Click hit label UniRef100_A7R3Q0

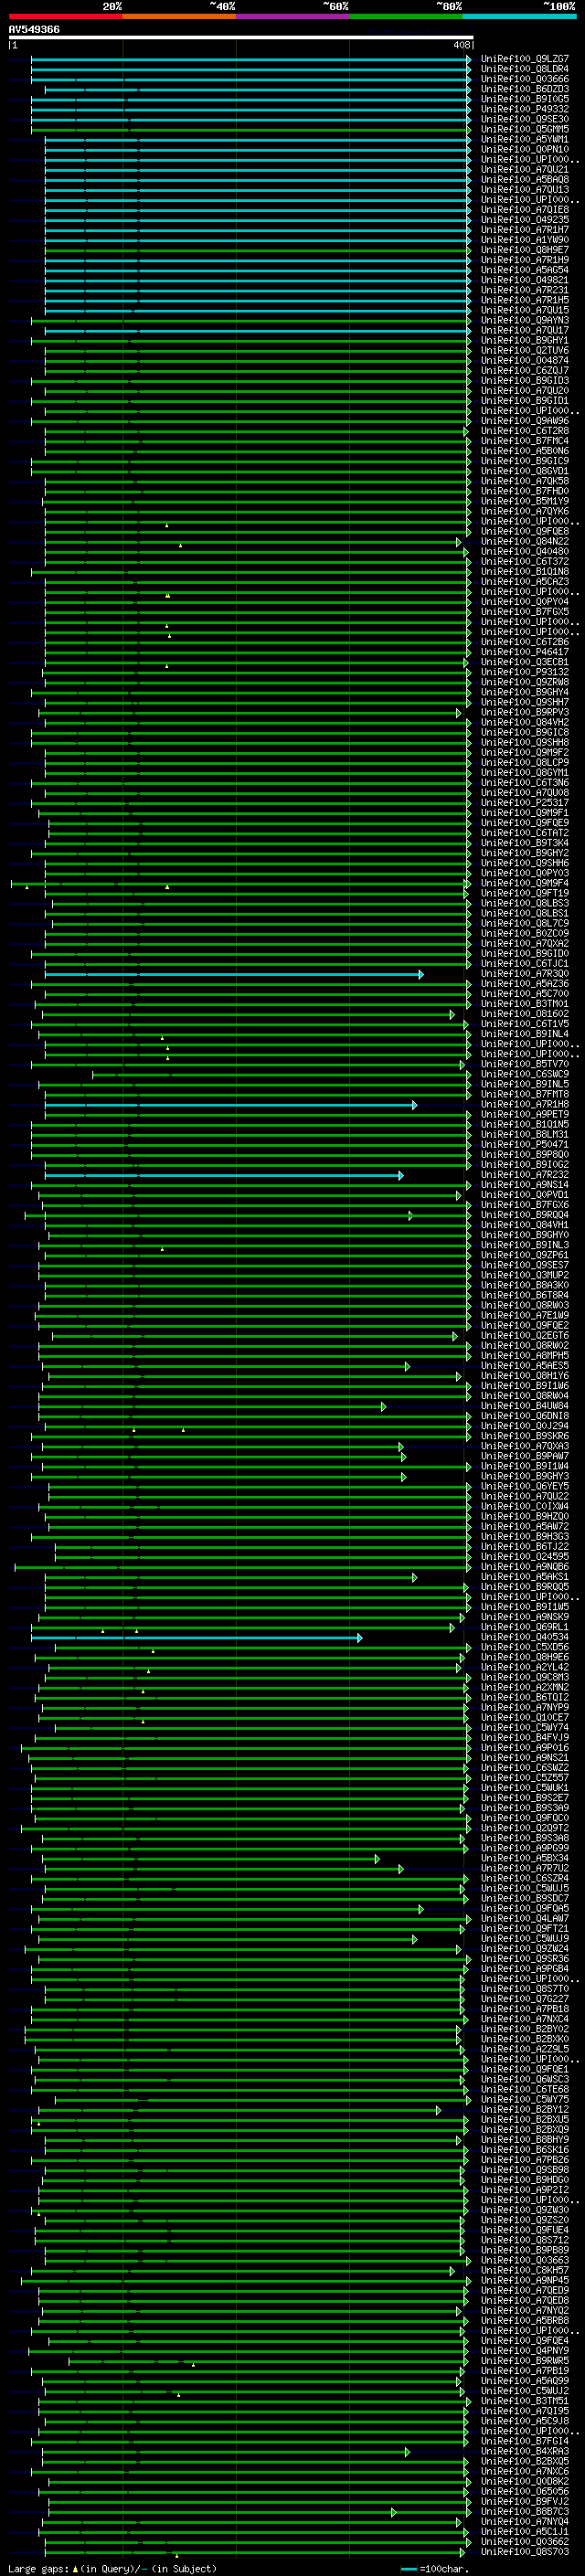525,974
